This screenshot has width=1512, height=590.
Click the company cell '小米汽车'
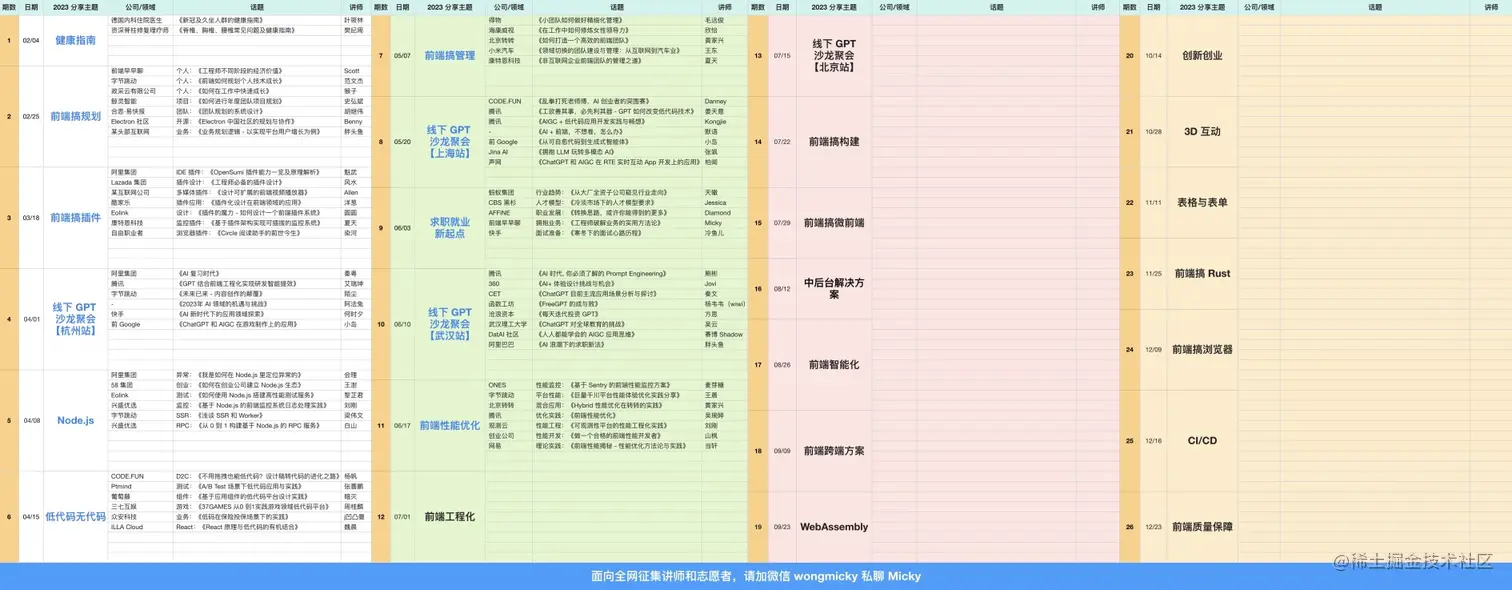510,51
